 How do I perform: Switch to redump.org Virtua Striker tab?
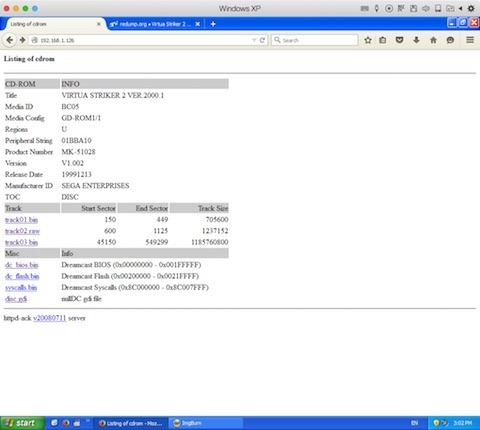151,24
